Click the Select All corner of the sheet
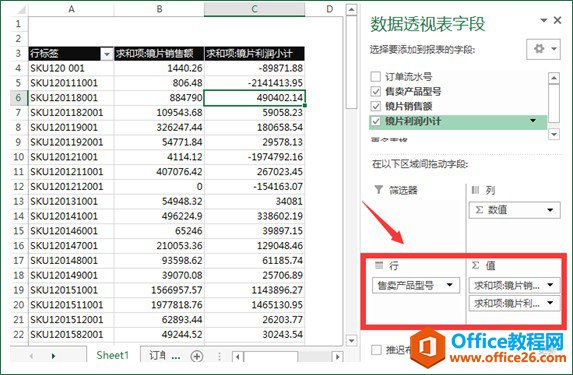573x375 pixels. (19, 10)
